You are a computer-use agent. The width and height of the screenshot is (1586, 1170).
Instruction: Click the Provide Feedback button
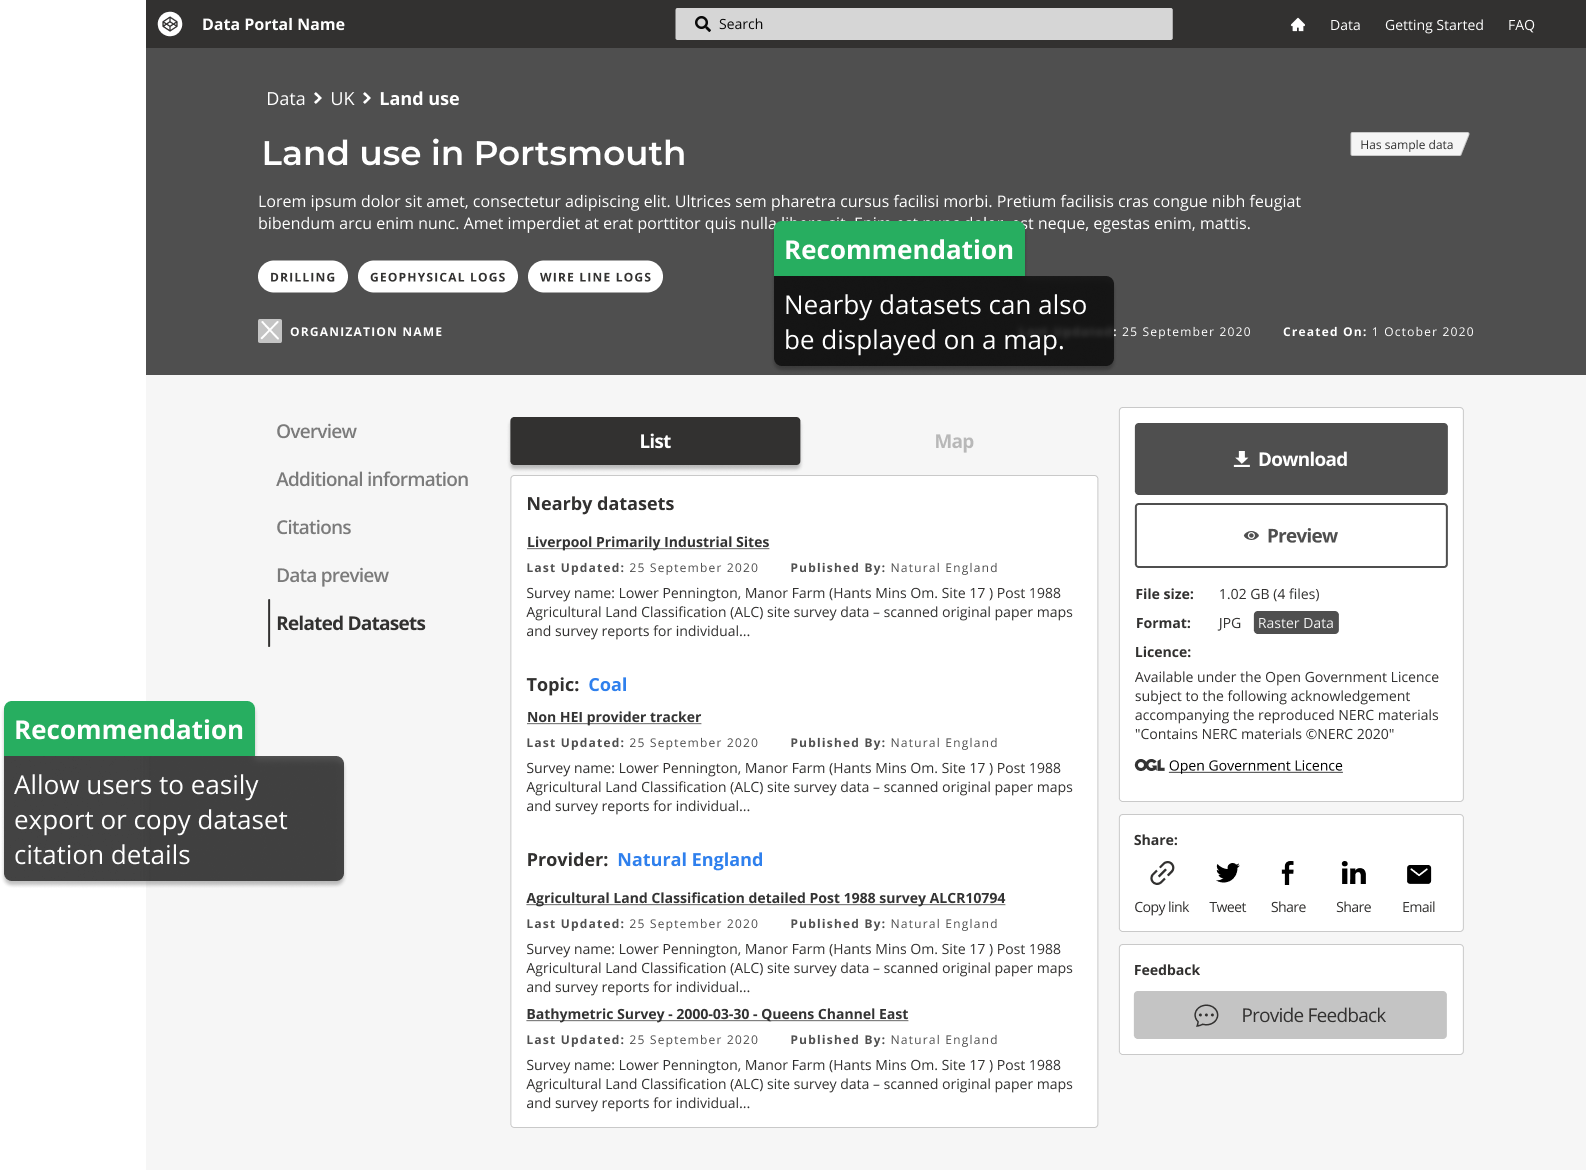(x=1290, y=1015)
